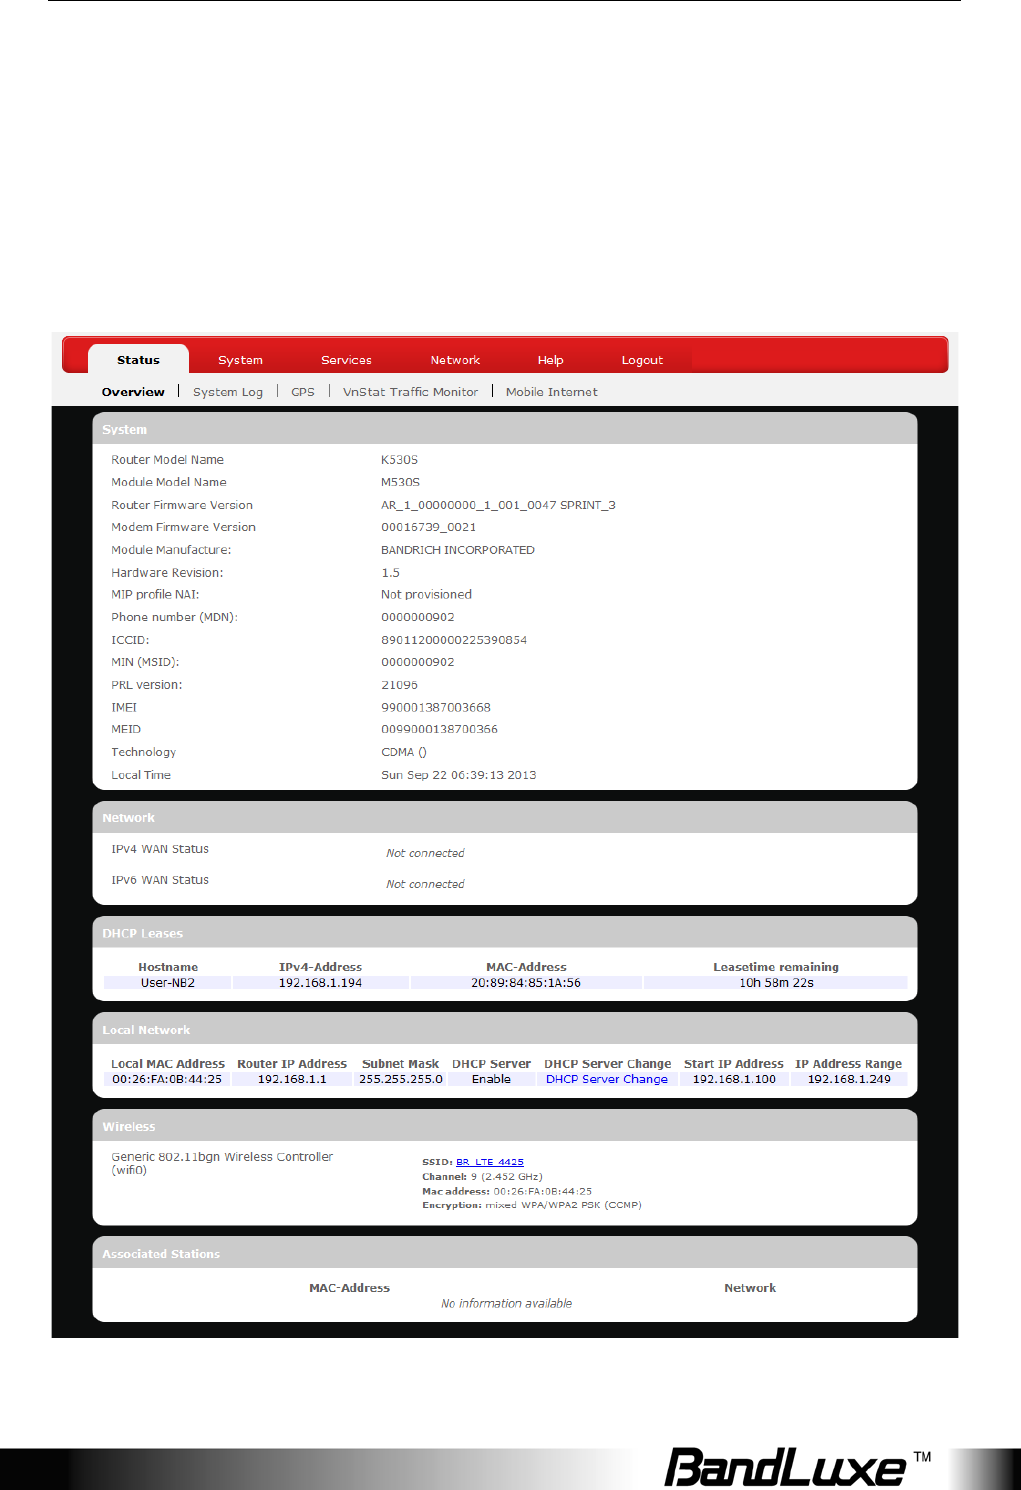Screen dimensions: 1021x1490
Task: Open the Services tab
Action: pos(346,360)
